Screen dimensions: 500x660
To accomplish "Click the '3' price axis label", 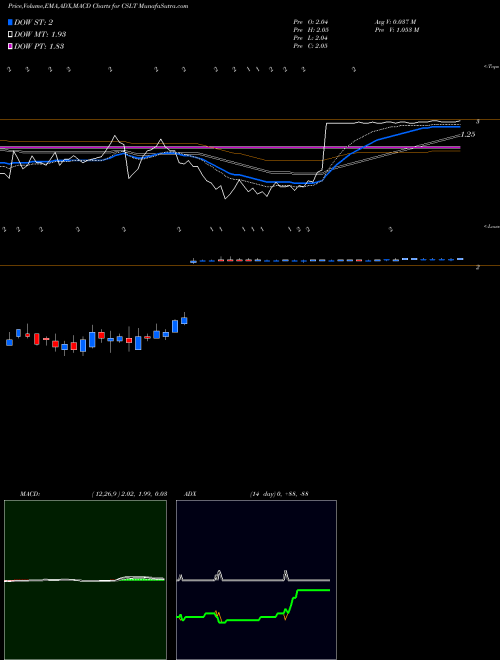I will point(477,122).
